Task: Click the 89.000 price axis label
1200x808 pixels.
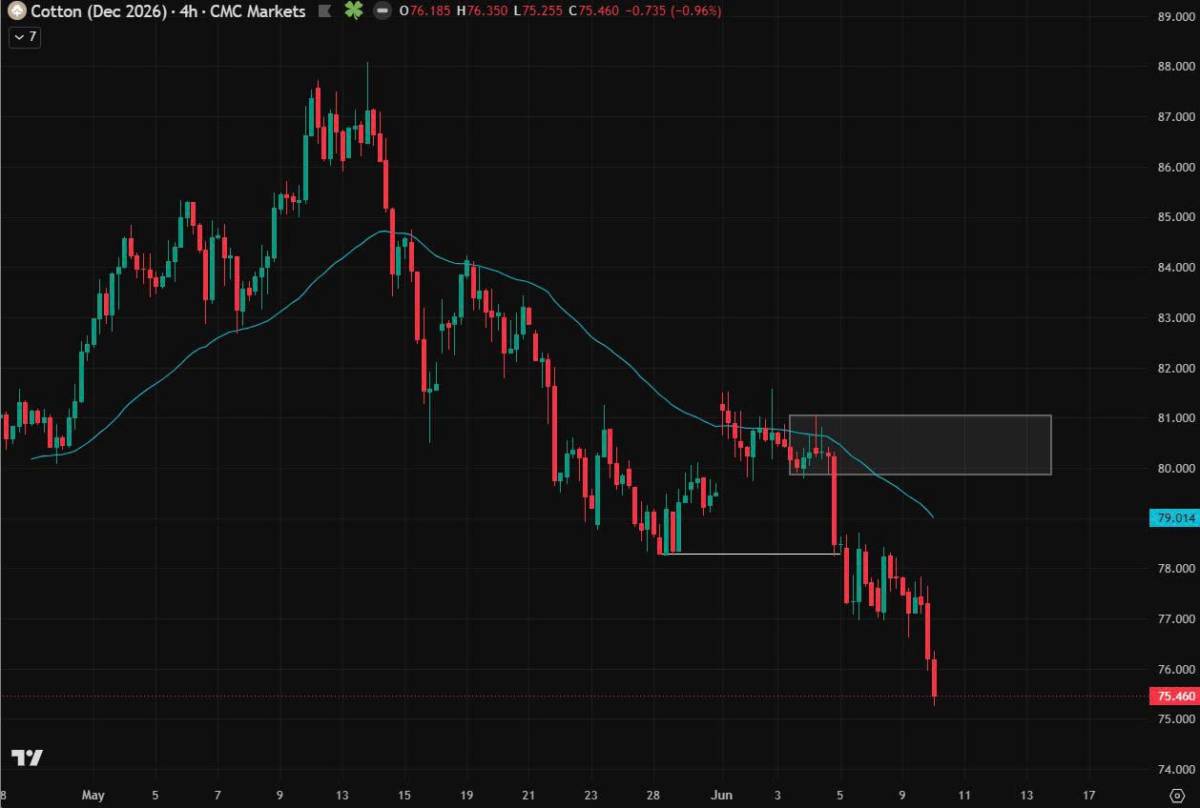Action: pos(1177,17)
